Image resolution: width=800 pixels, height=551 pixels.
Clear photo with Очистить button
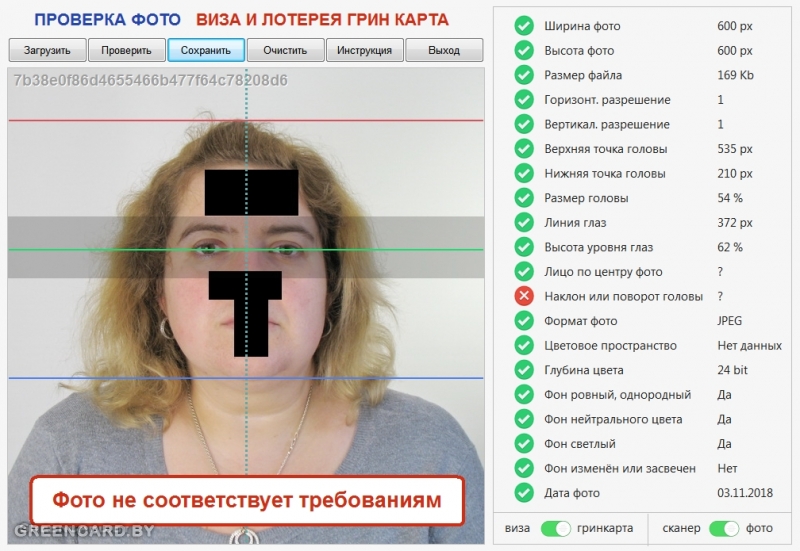click(x=285, y=50)
